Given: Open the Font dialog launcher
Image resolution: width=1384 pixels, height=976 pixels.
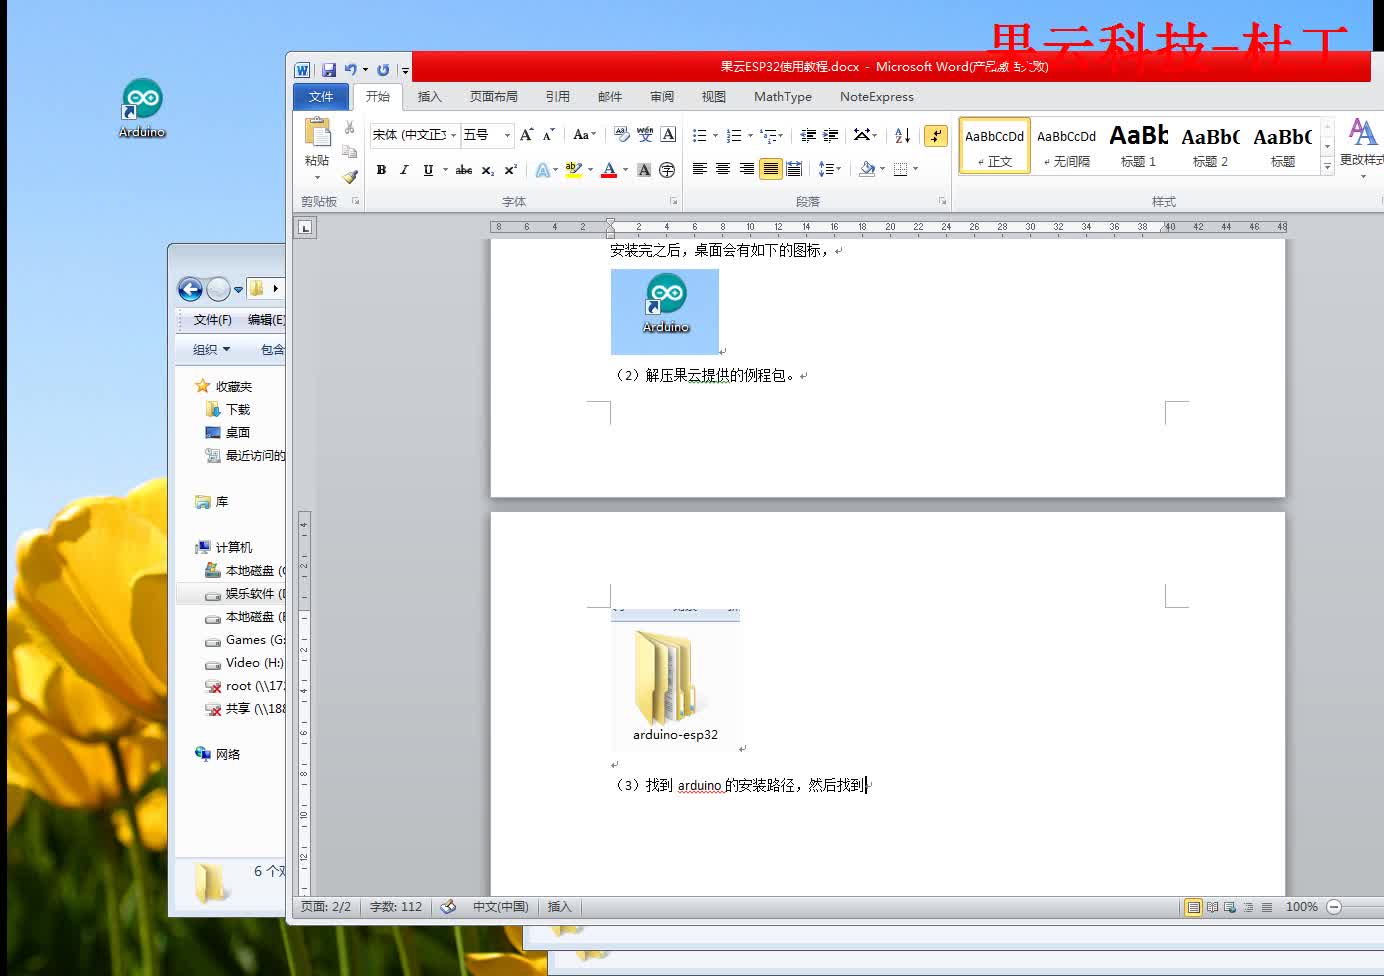Looking at the screenshot, I should (x=674, y=201).
